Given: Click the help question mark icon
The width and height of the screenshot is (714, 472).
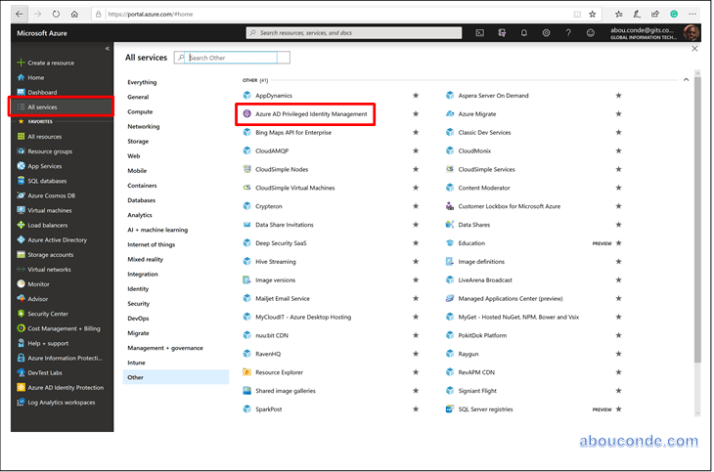Looking at the screenshot, I should [568, 33].
